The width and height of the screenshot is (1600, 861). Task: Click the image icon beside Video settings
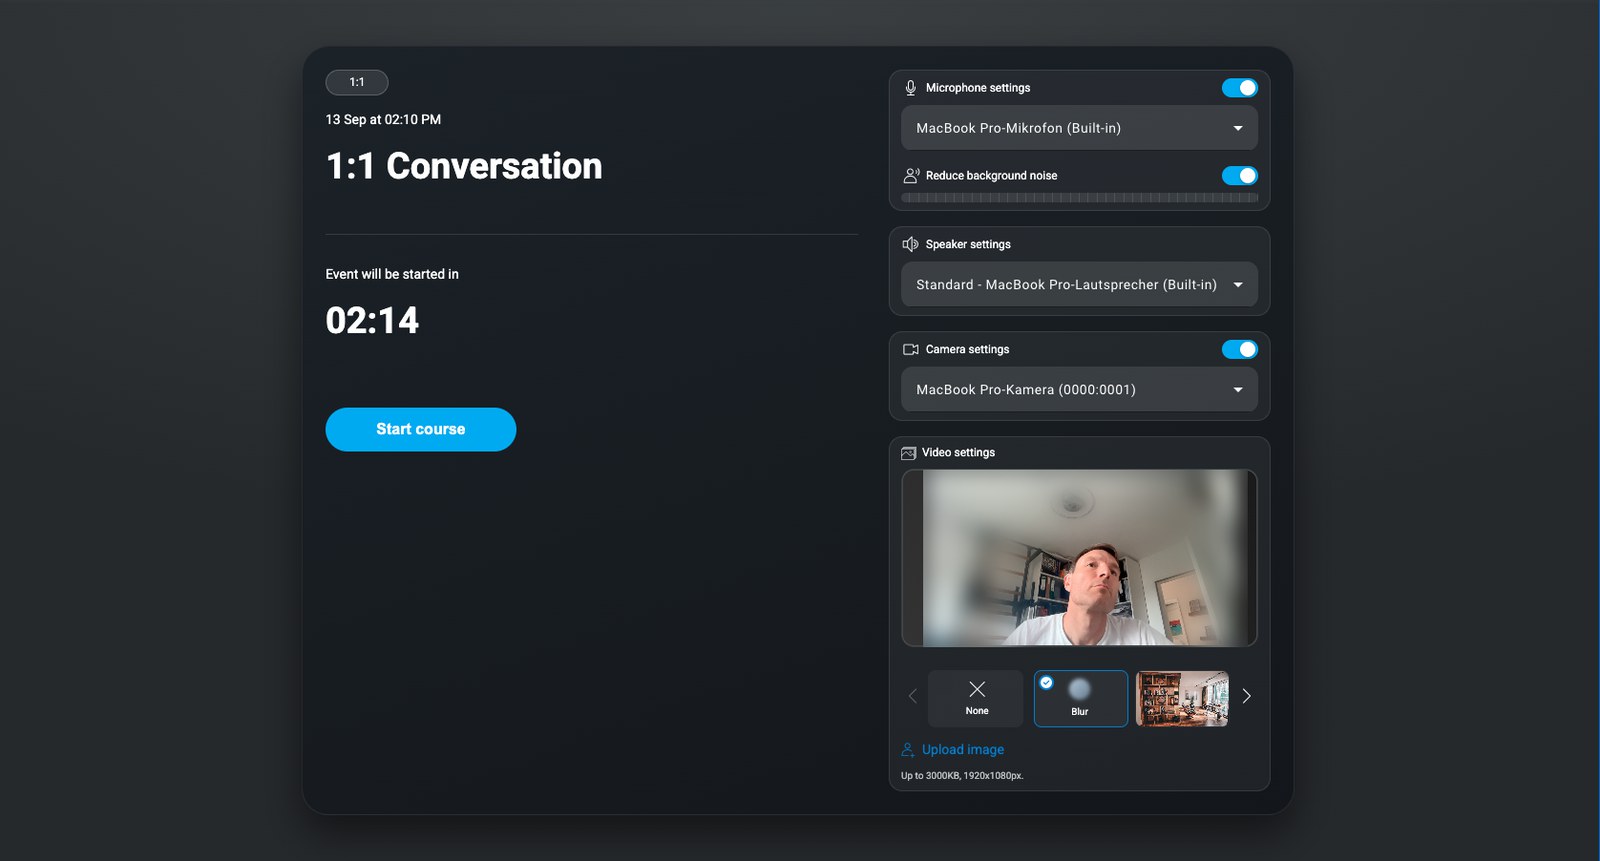click(x=908, y=453)
